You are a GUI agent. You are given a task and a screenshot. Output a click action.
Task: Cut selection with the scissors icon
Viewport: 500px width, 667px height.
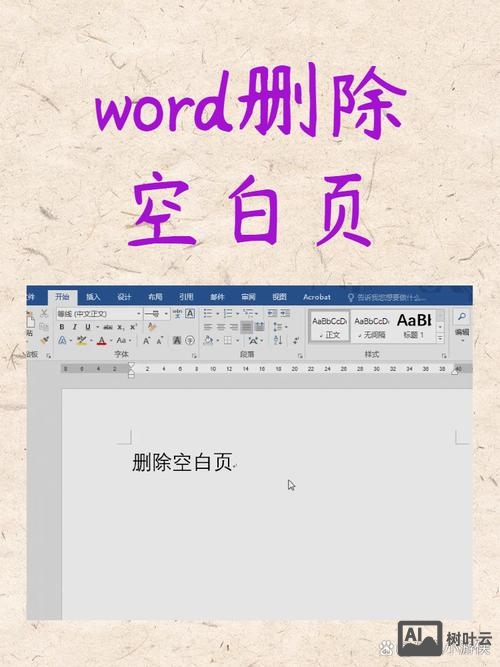(x=44, y=314)
